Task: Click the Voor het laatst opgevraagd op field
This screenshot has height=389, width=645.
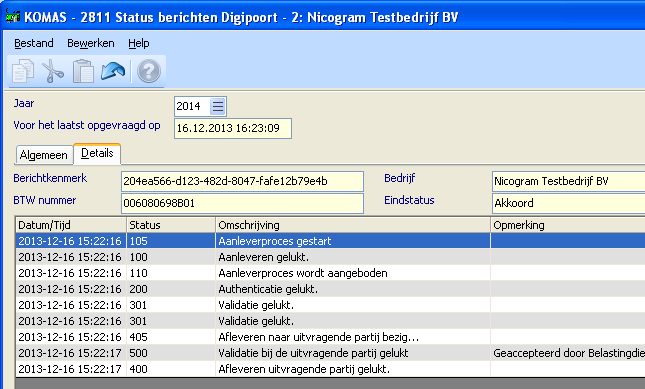Action: pyautogui.click(x=233, y=128)
